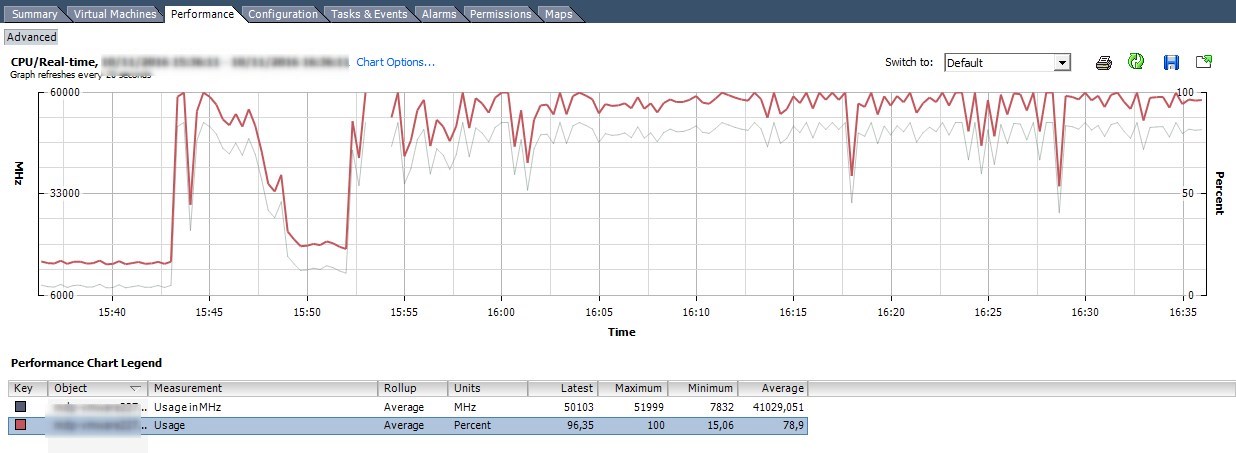This screenshot has width=1236, height=453.
Task: Open Chart Options
Action: 395,62
